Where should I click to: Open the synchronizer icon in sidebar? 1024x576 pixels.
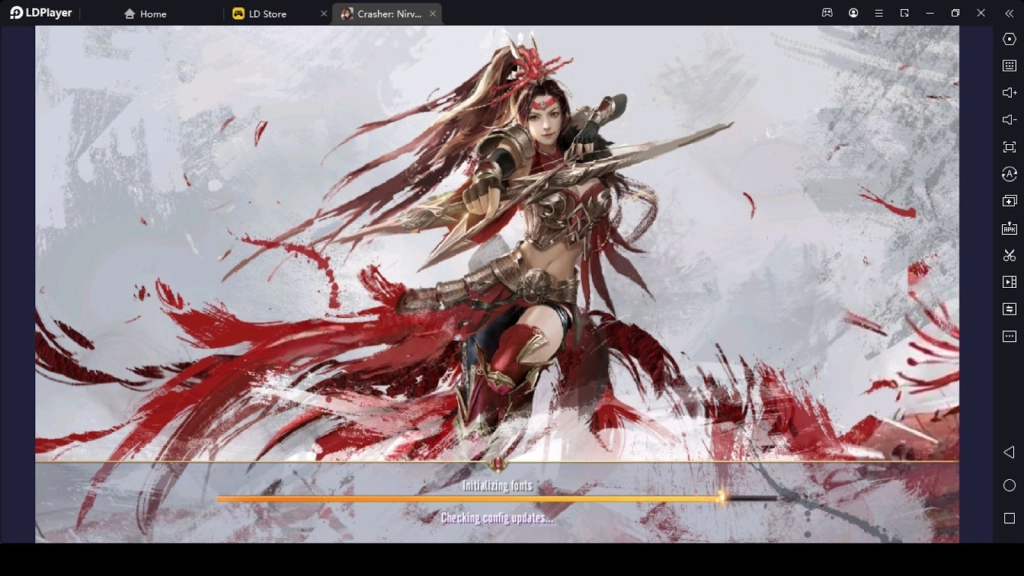(1009, 309)
